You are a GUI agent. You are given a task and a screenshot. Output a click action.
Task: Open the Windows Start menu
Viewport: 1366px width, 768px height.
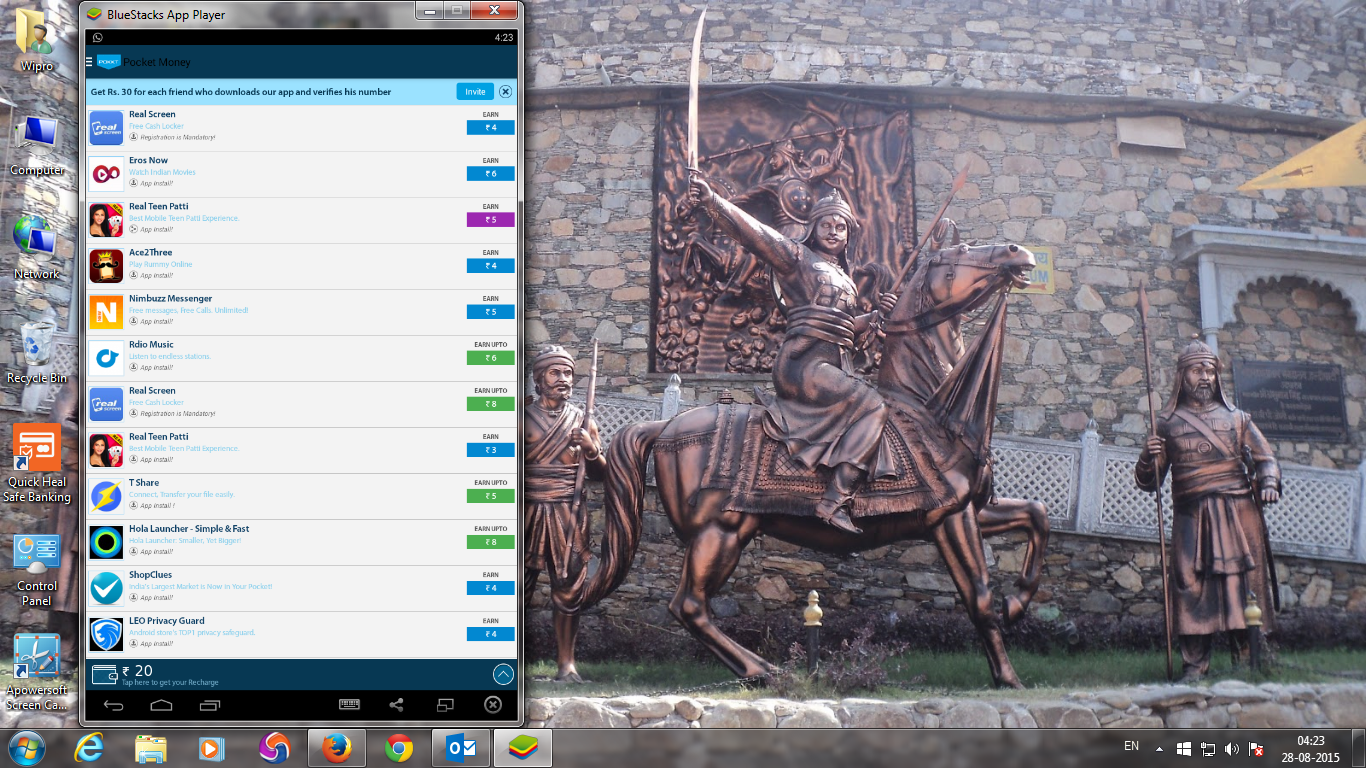click(27, 748)
